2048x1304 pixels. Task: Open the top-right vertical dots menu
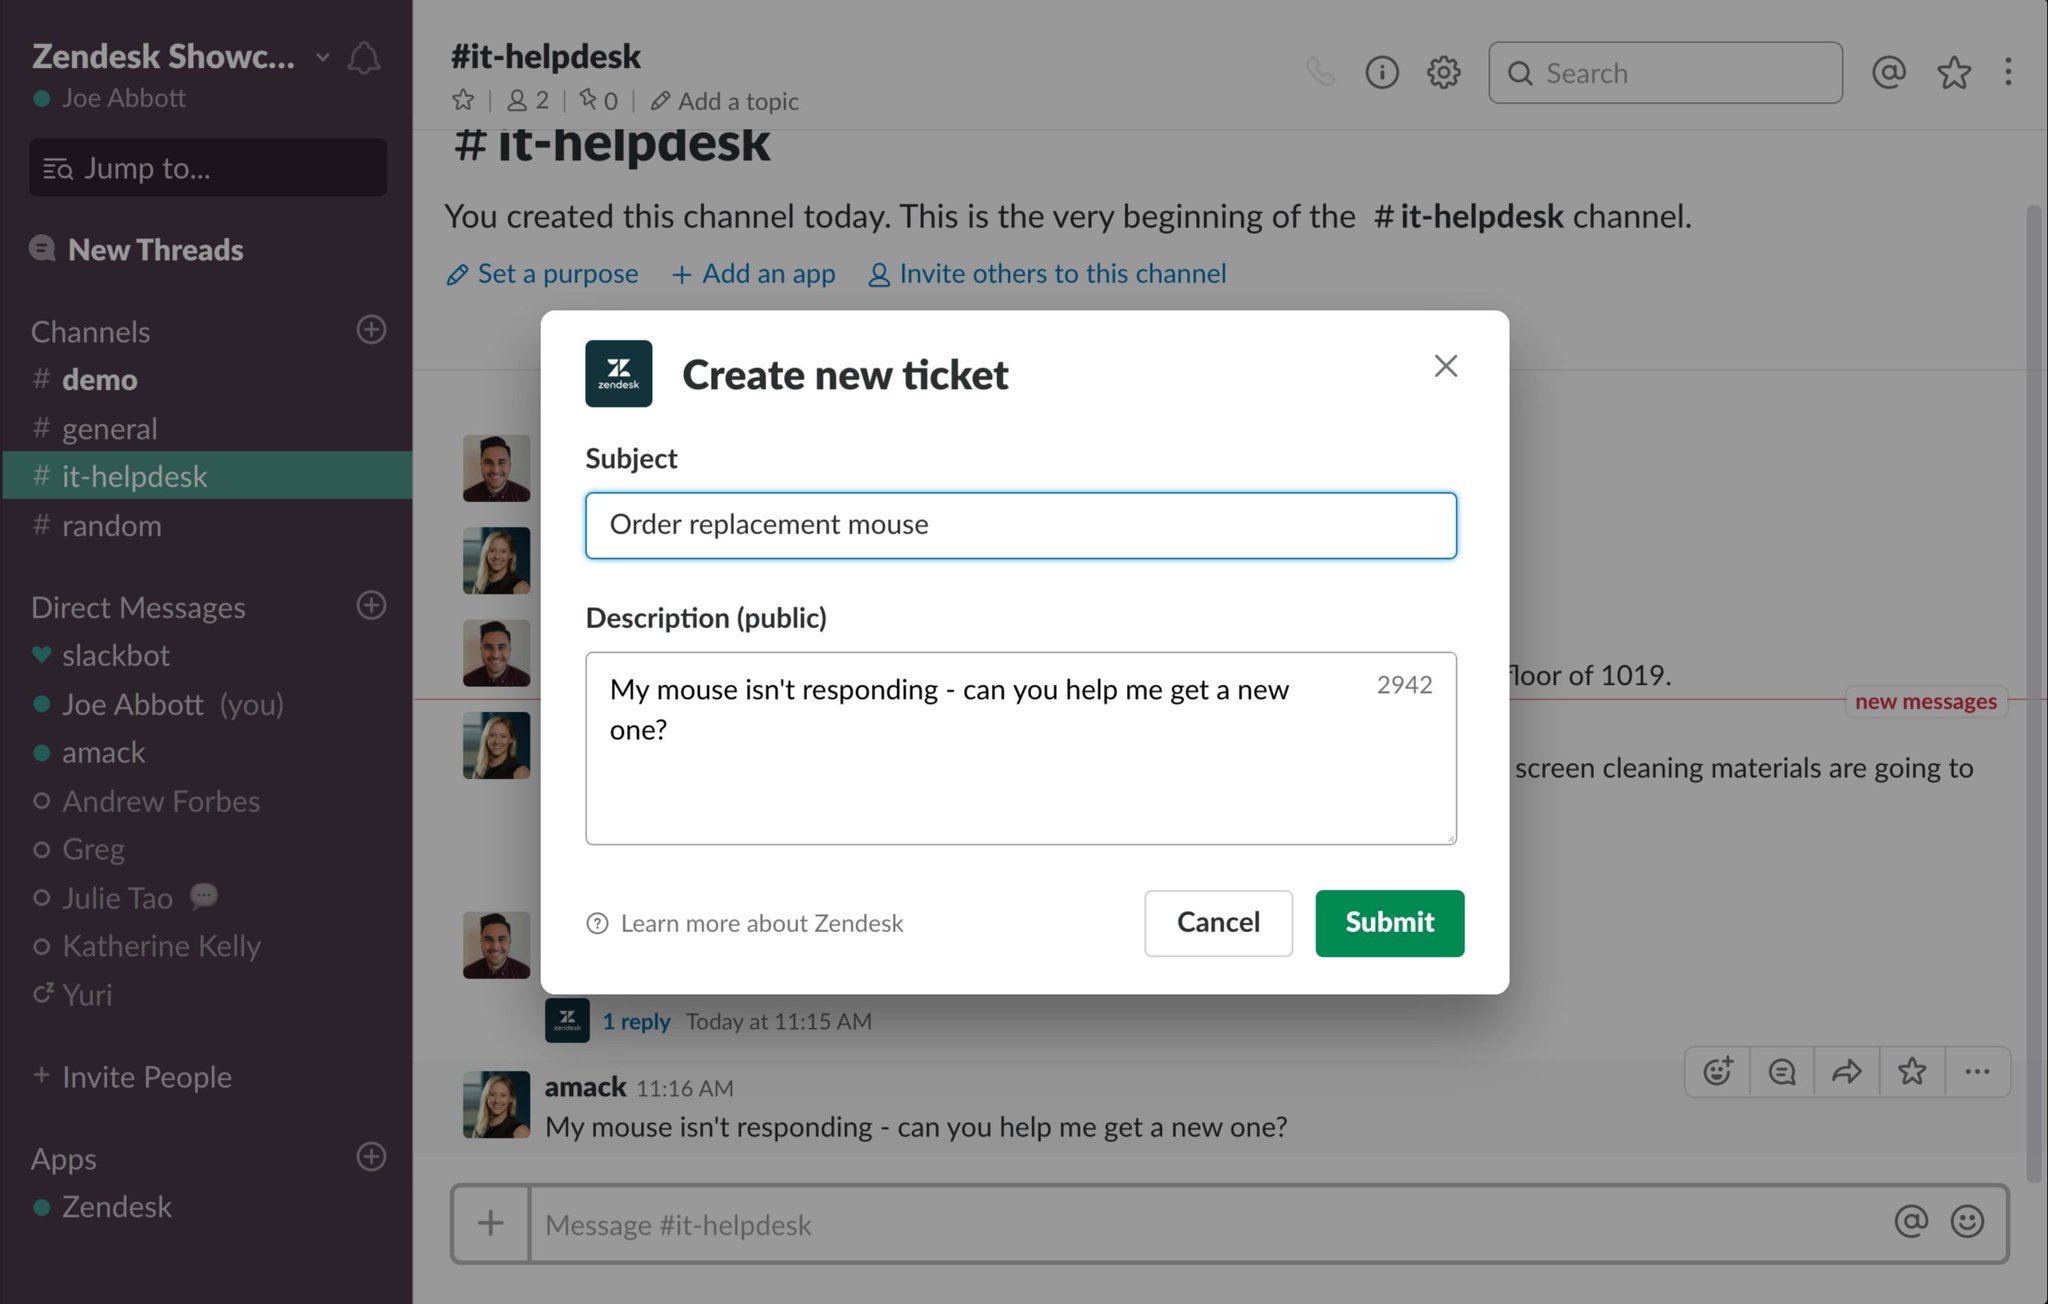[2007, 72]
